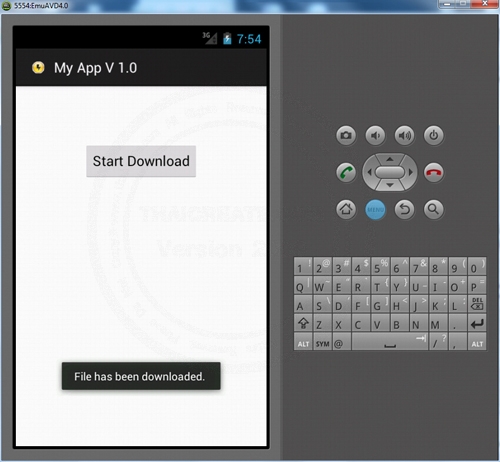This screenshot has width=500, height=462.
Task: Minimize the emulator window
Action: 447,4
